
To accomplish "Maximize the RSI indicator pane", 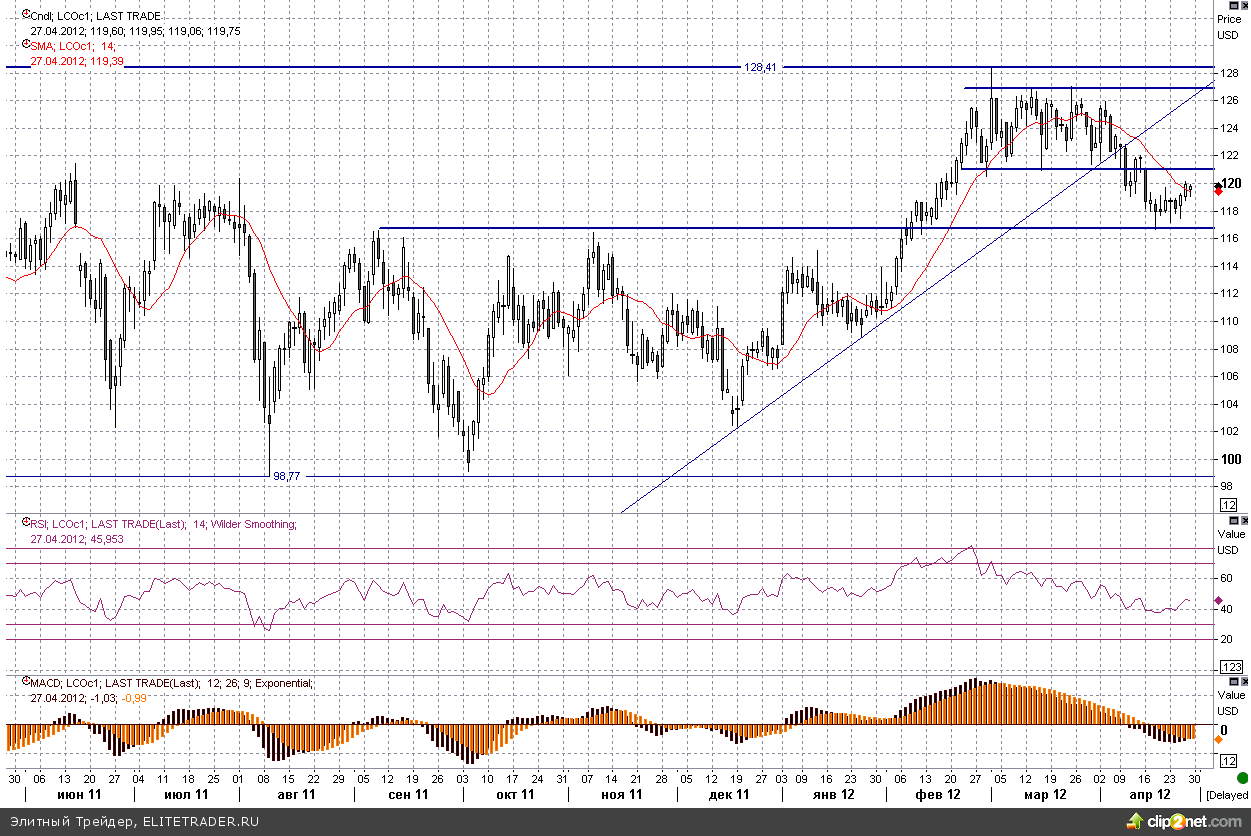I will [1232, 521].
